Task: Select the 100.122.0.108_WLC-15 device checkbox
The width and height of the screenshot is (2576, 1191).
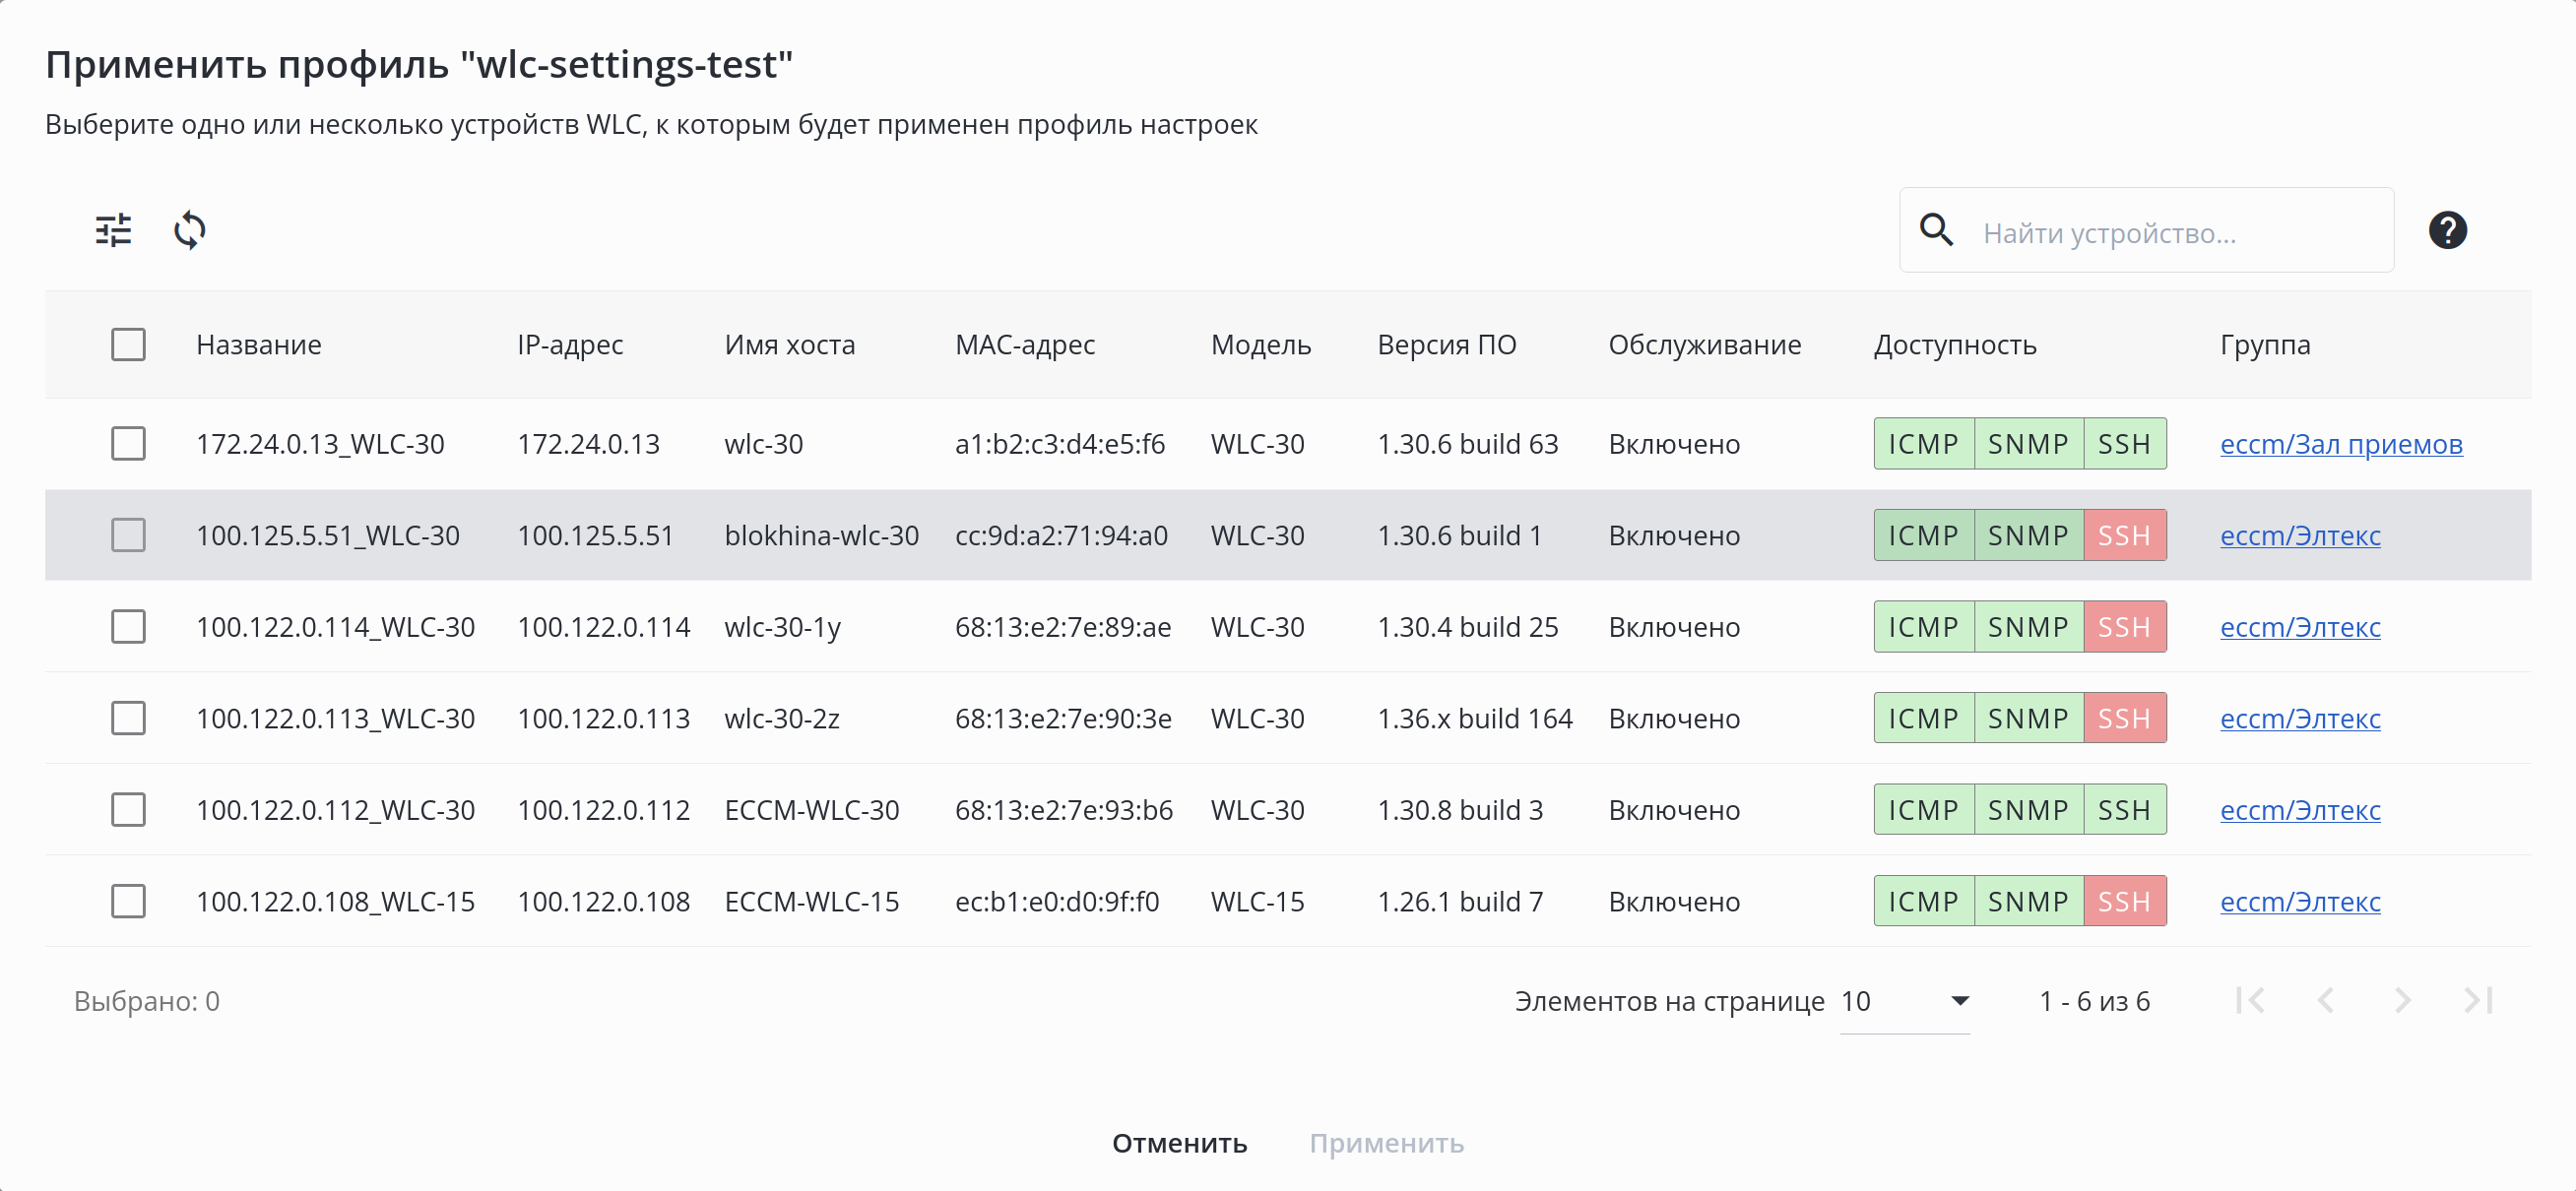Action: click(128, 901)
